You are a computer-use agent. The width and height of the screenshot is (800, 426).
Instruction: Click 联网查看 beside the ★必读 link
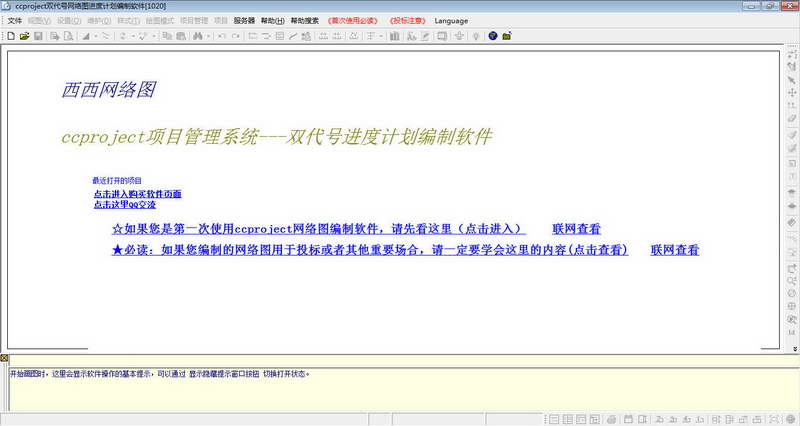pos(674,250)
